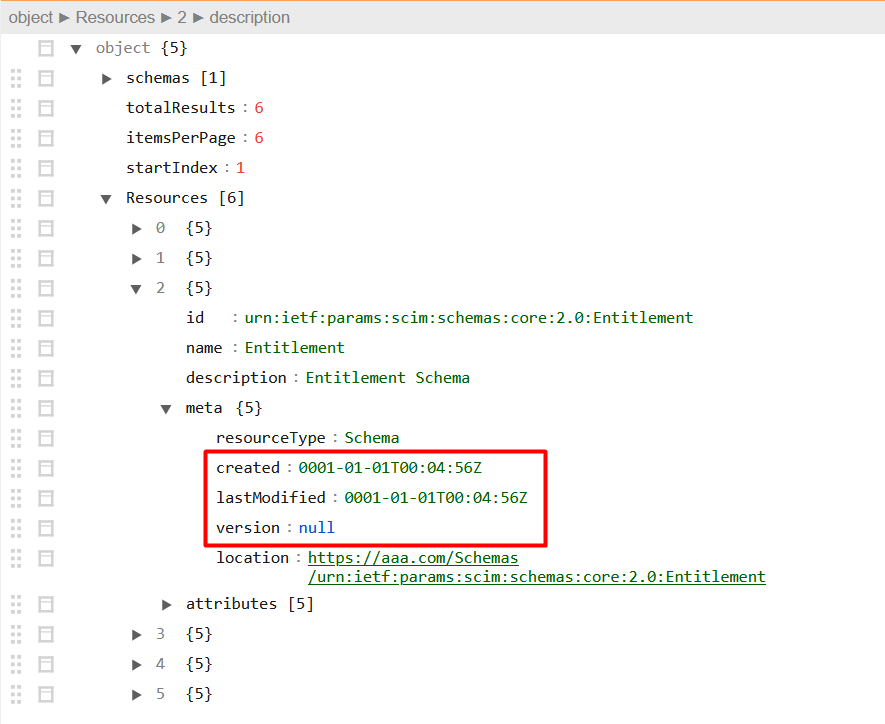Open the action menu for item 3 row
Screen dimensions: 885x724
click(46, 634)
